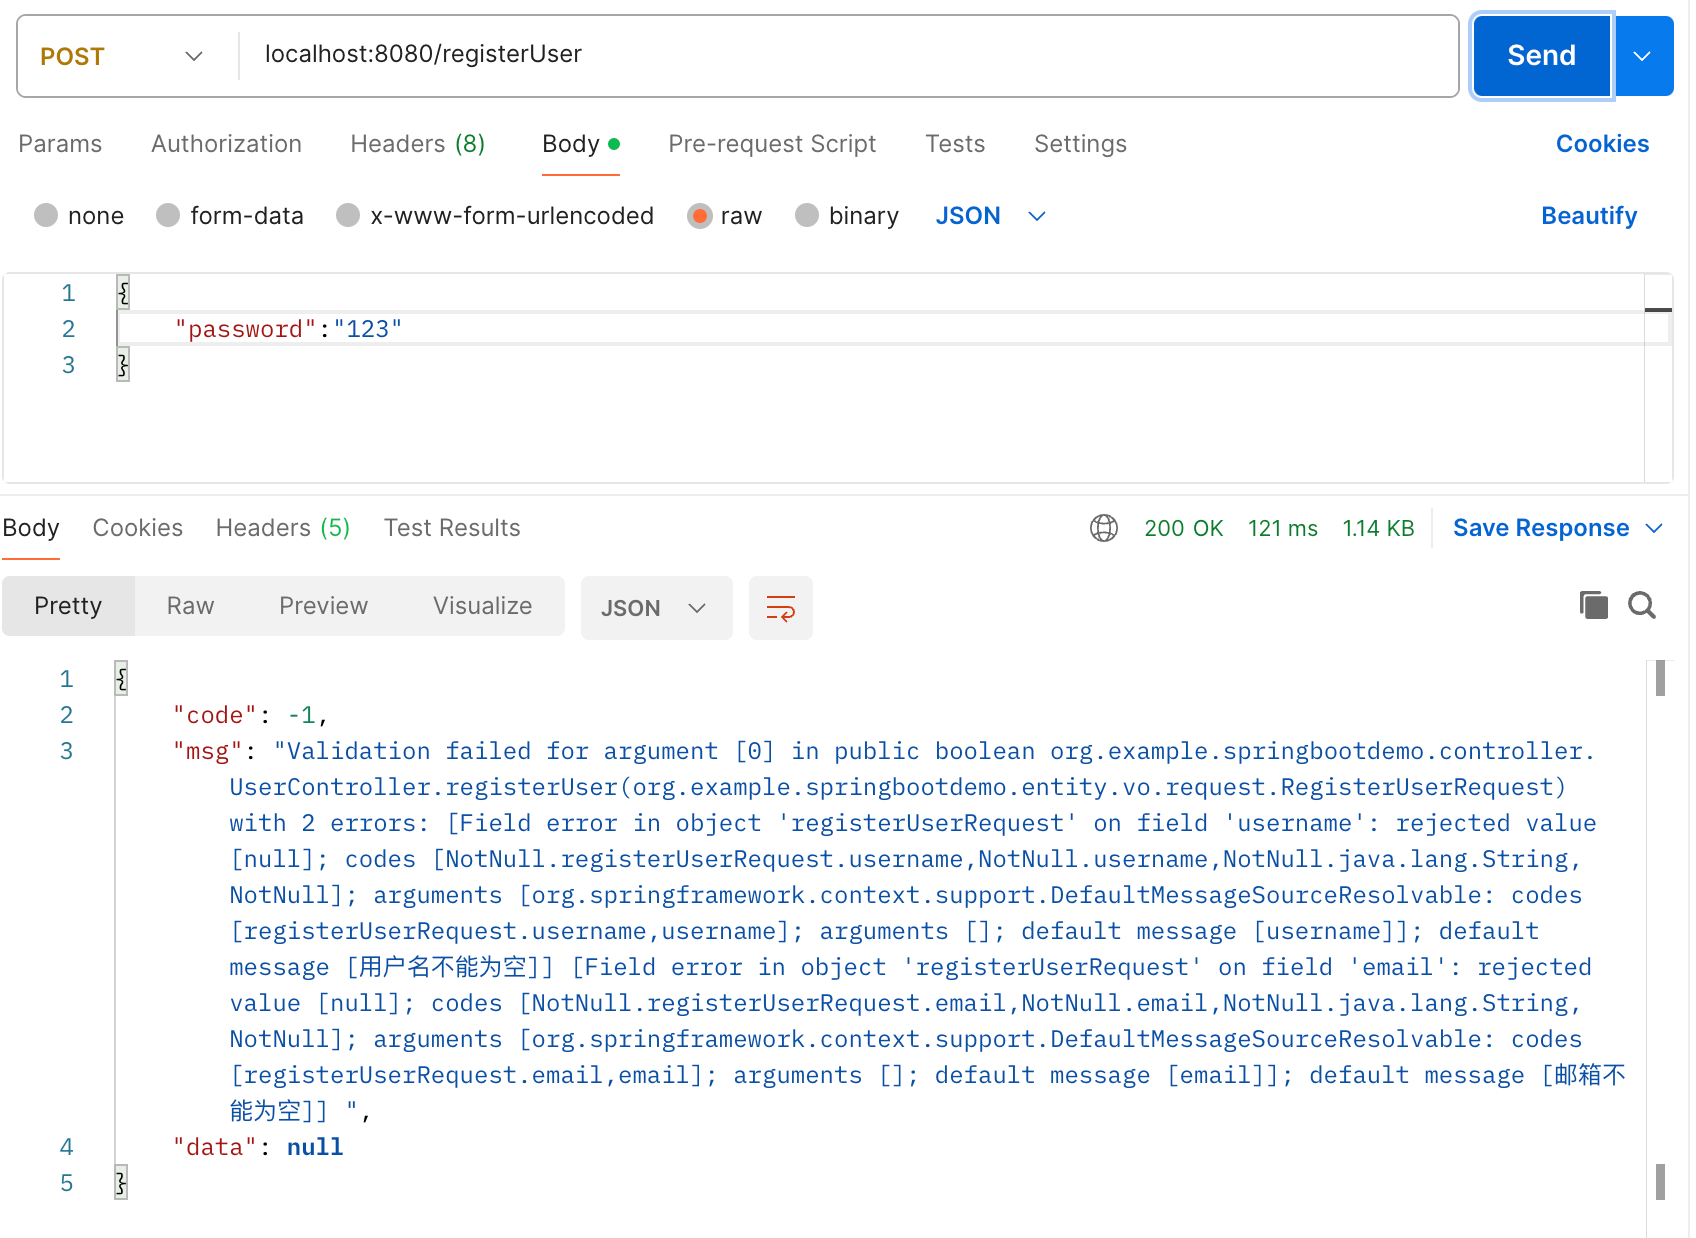Click the 1.14 KB response size
Viewport: 1696px width, 1238px height.
(x=1378, y=528)
